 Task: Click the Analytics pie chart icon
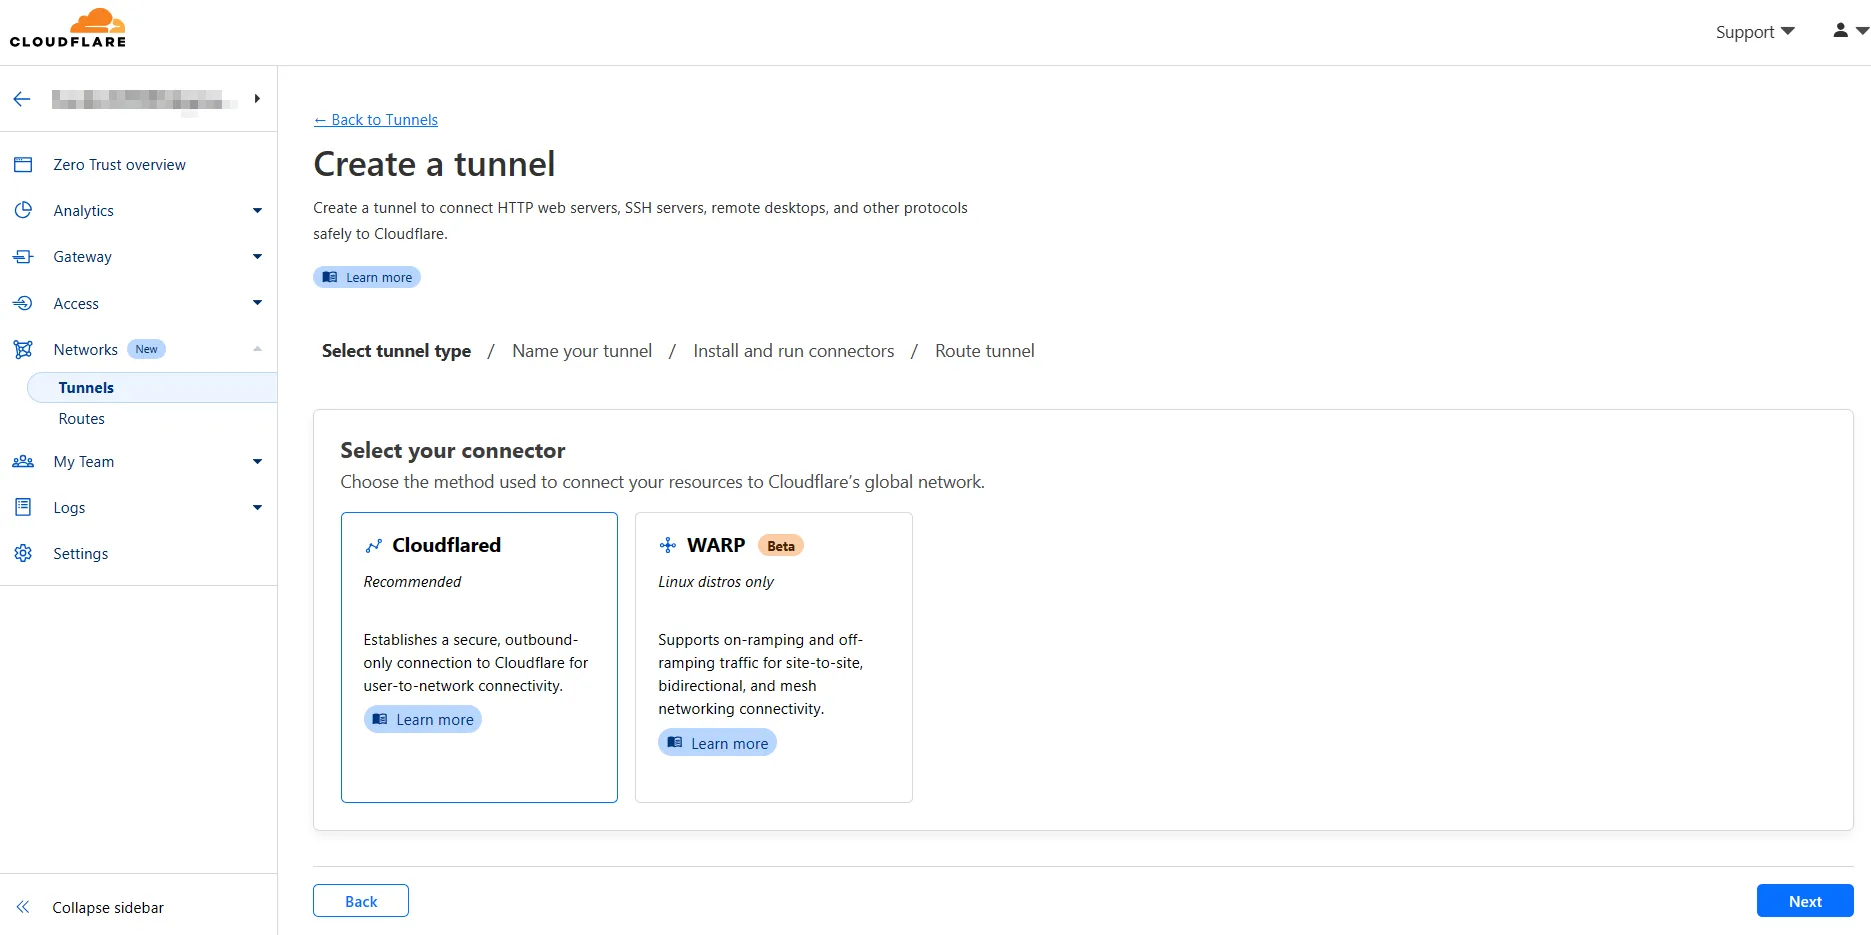point(23,211)
